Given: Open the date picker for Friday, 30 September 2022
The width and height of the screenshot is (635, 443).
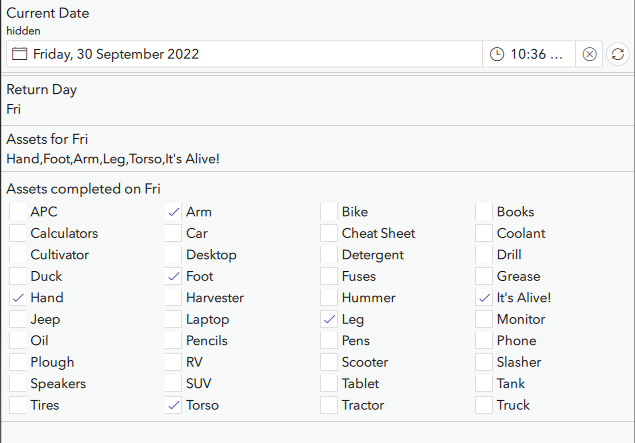Looking at the screenshot, I should tap(115, 54).
